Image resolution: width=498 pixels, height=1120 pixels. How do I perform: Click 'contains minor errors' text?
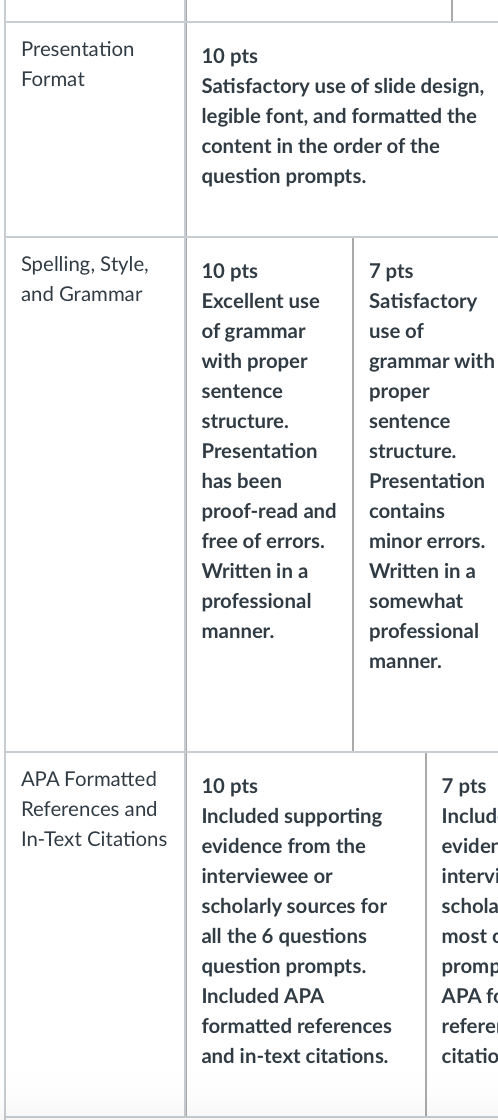coord(427,526)
